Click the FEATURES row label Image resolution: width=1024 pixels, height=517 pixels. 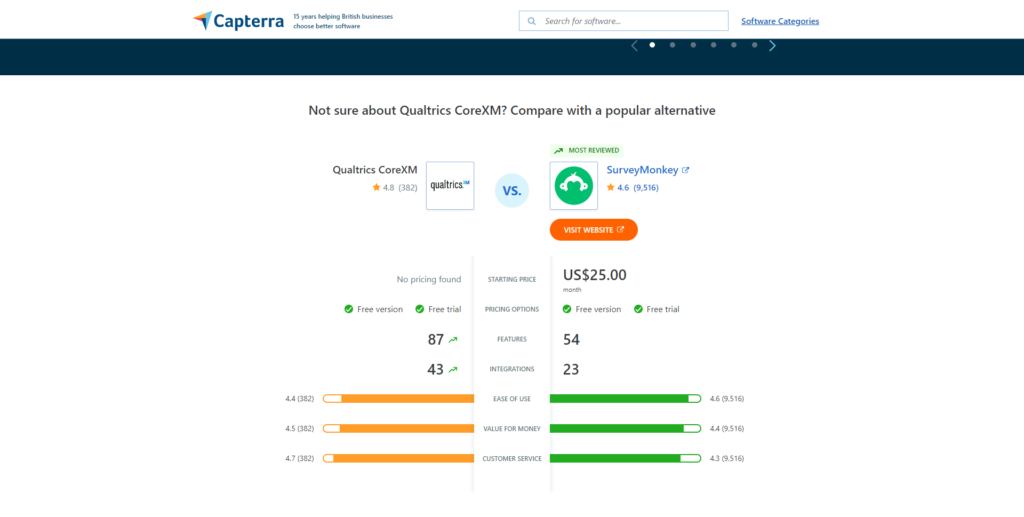pos(512,339)
